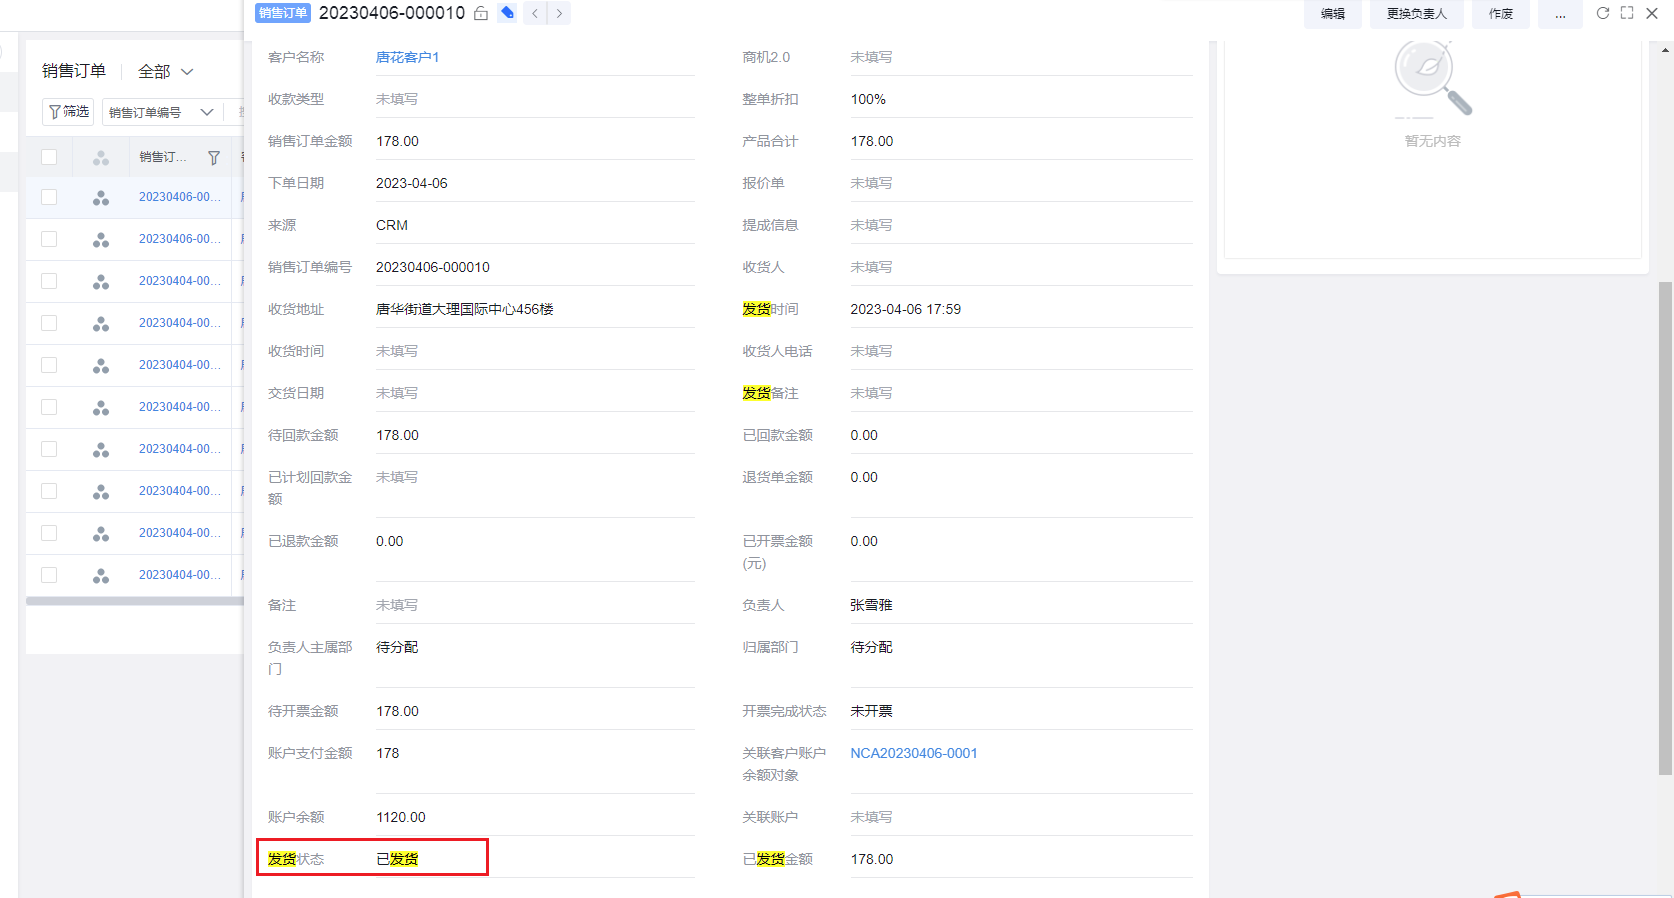Click the 已发货金额 value 178.00
The height and width of the screenshot is (898, 1674).
tap(872, 859)
